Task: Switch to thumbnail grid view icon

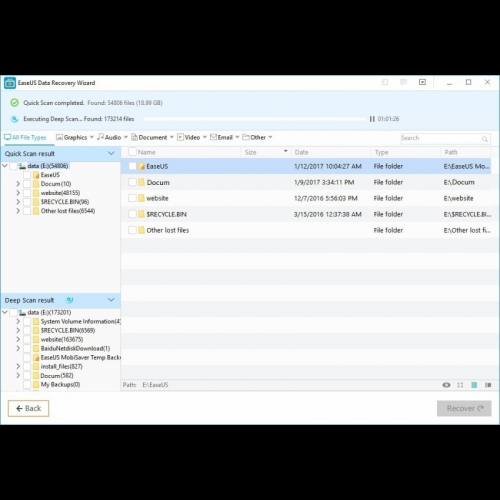Action: click(x=460, y=385)
